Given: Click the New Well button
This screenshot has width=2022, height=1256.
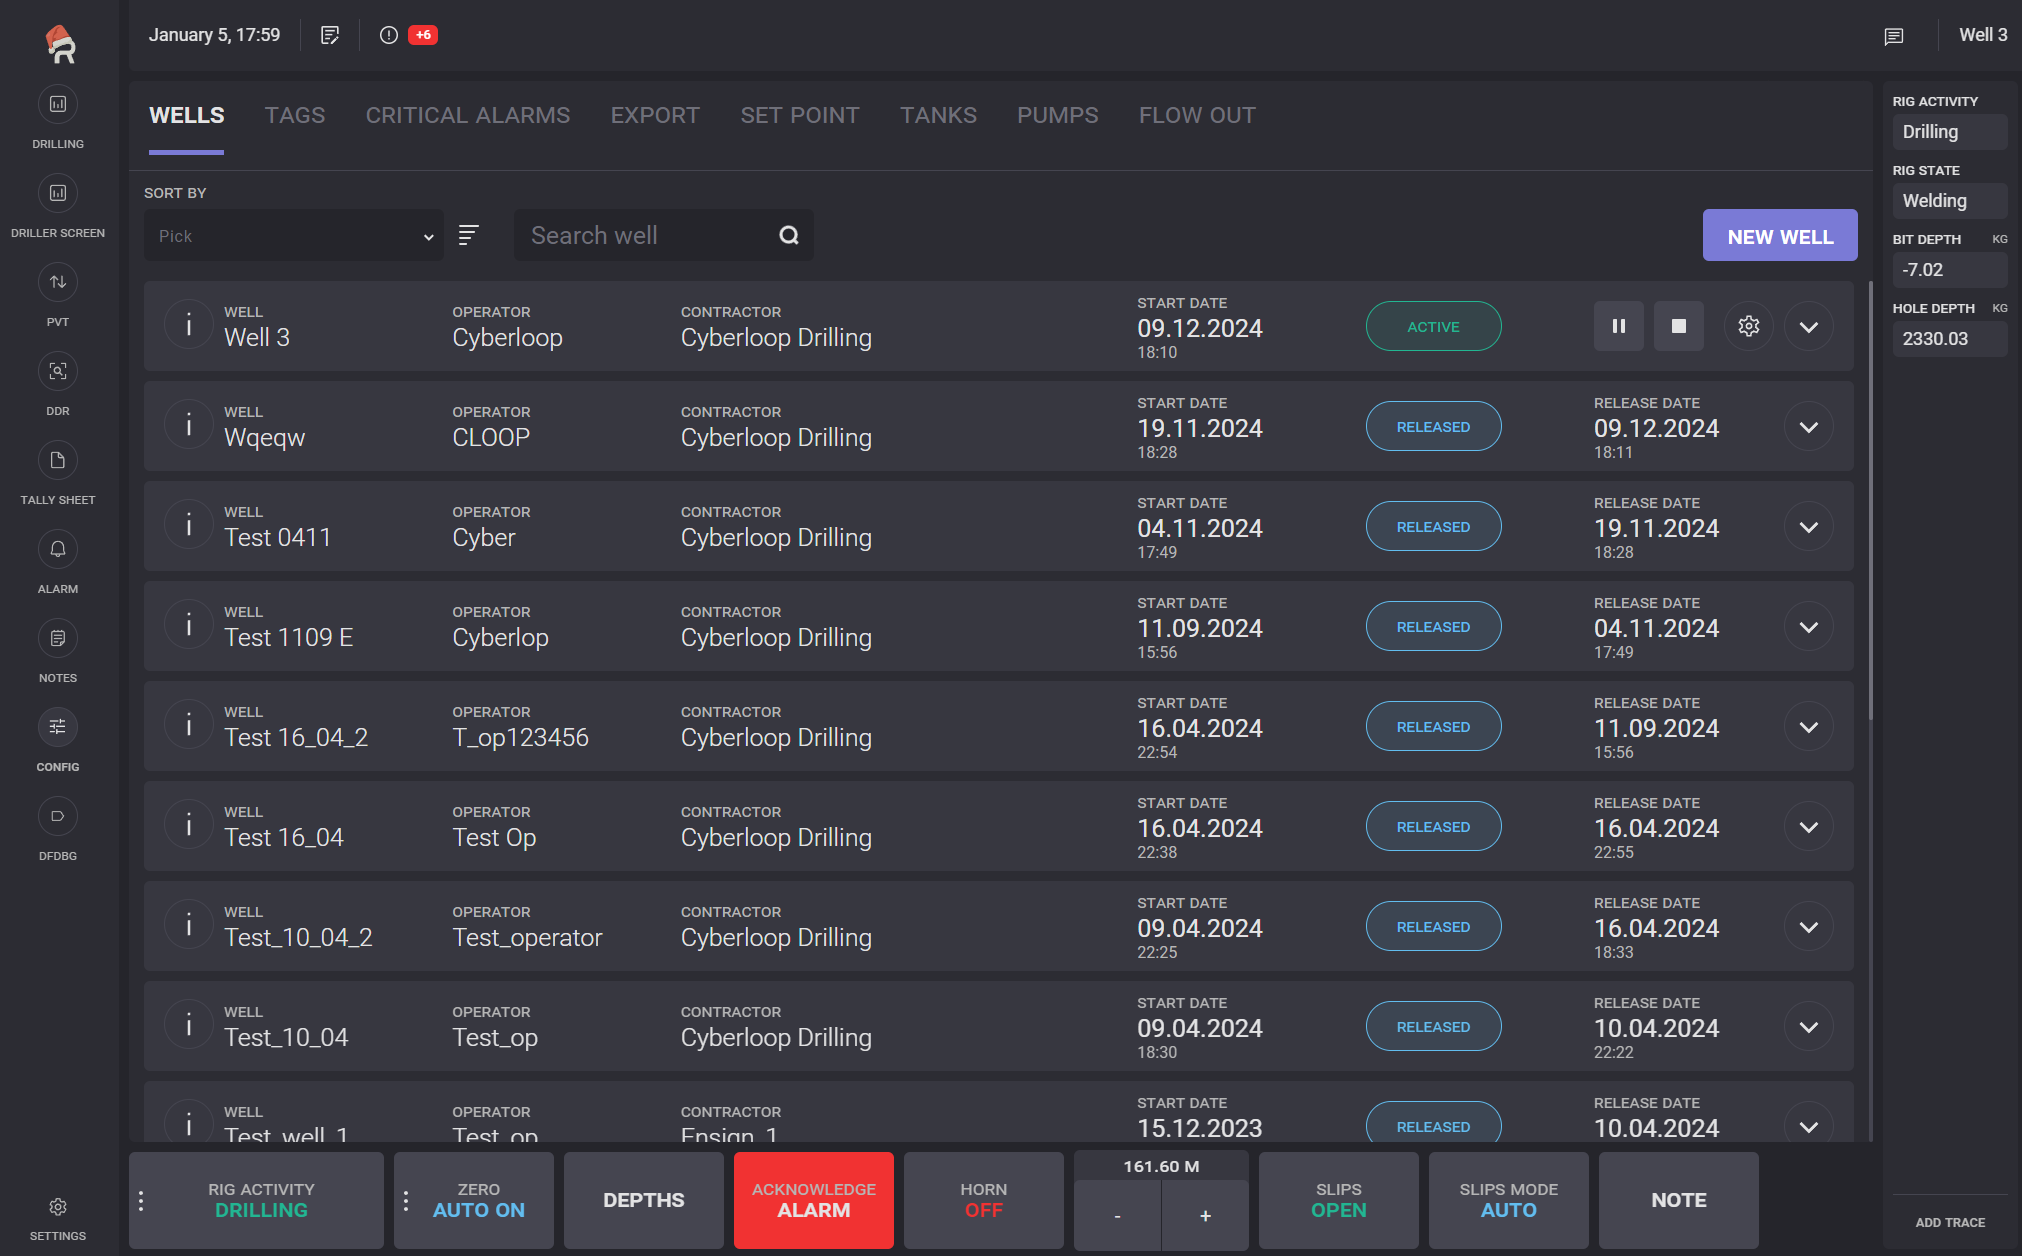Looking at the screenshot, I should tap(1779, 236).
